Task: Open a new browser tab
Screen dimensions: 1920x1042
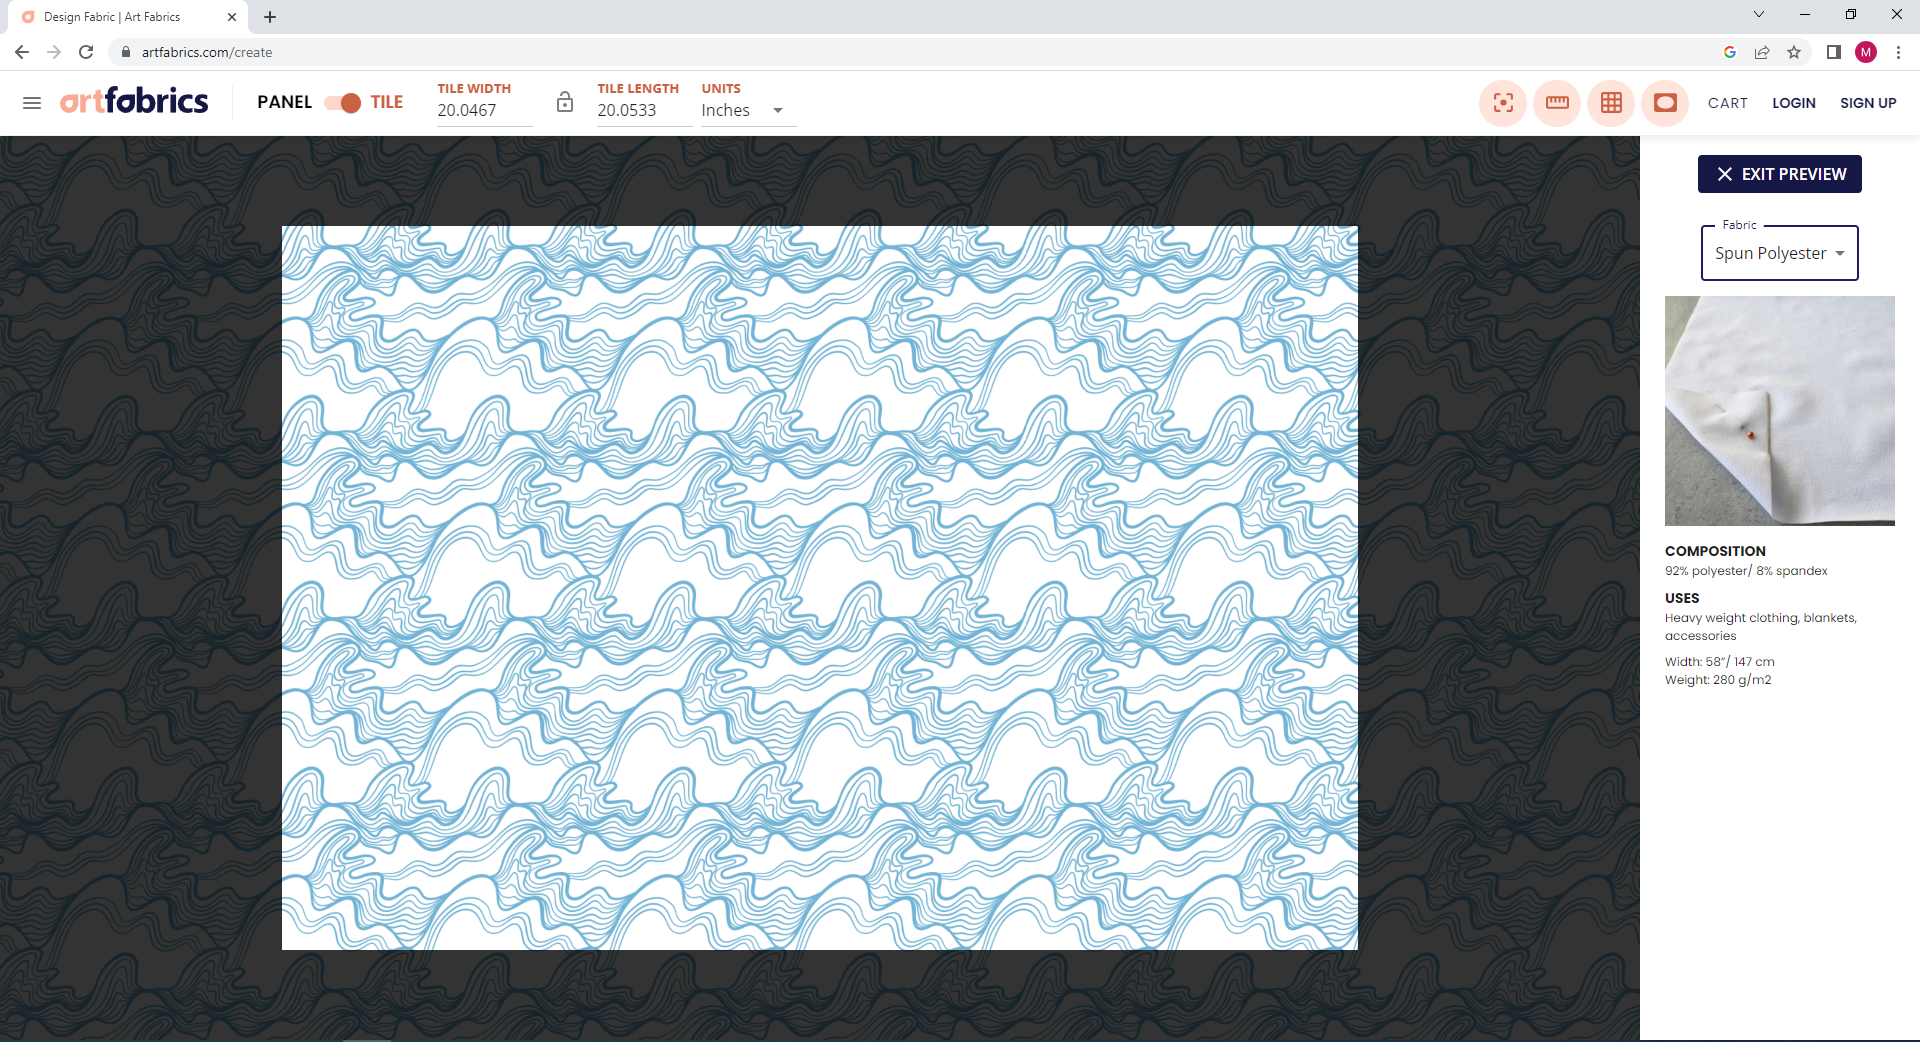Action: 270,17
